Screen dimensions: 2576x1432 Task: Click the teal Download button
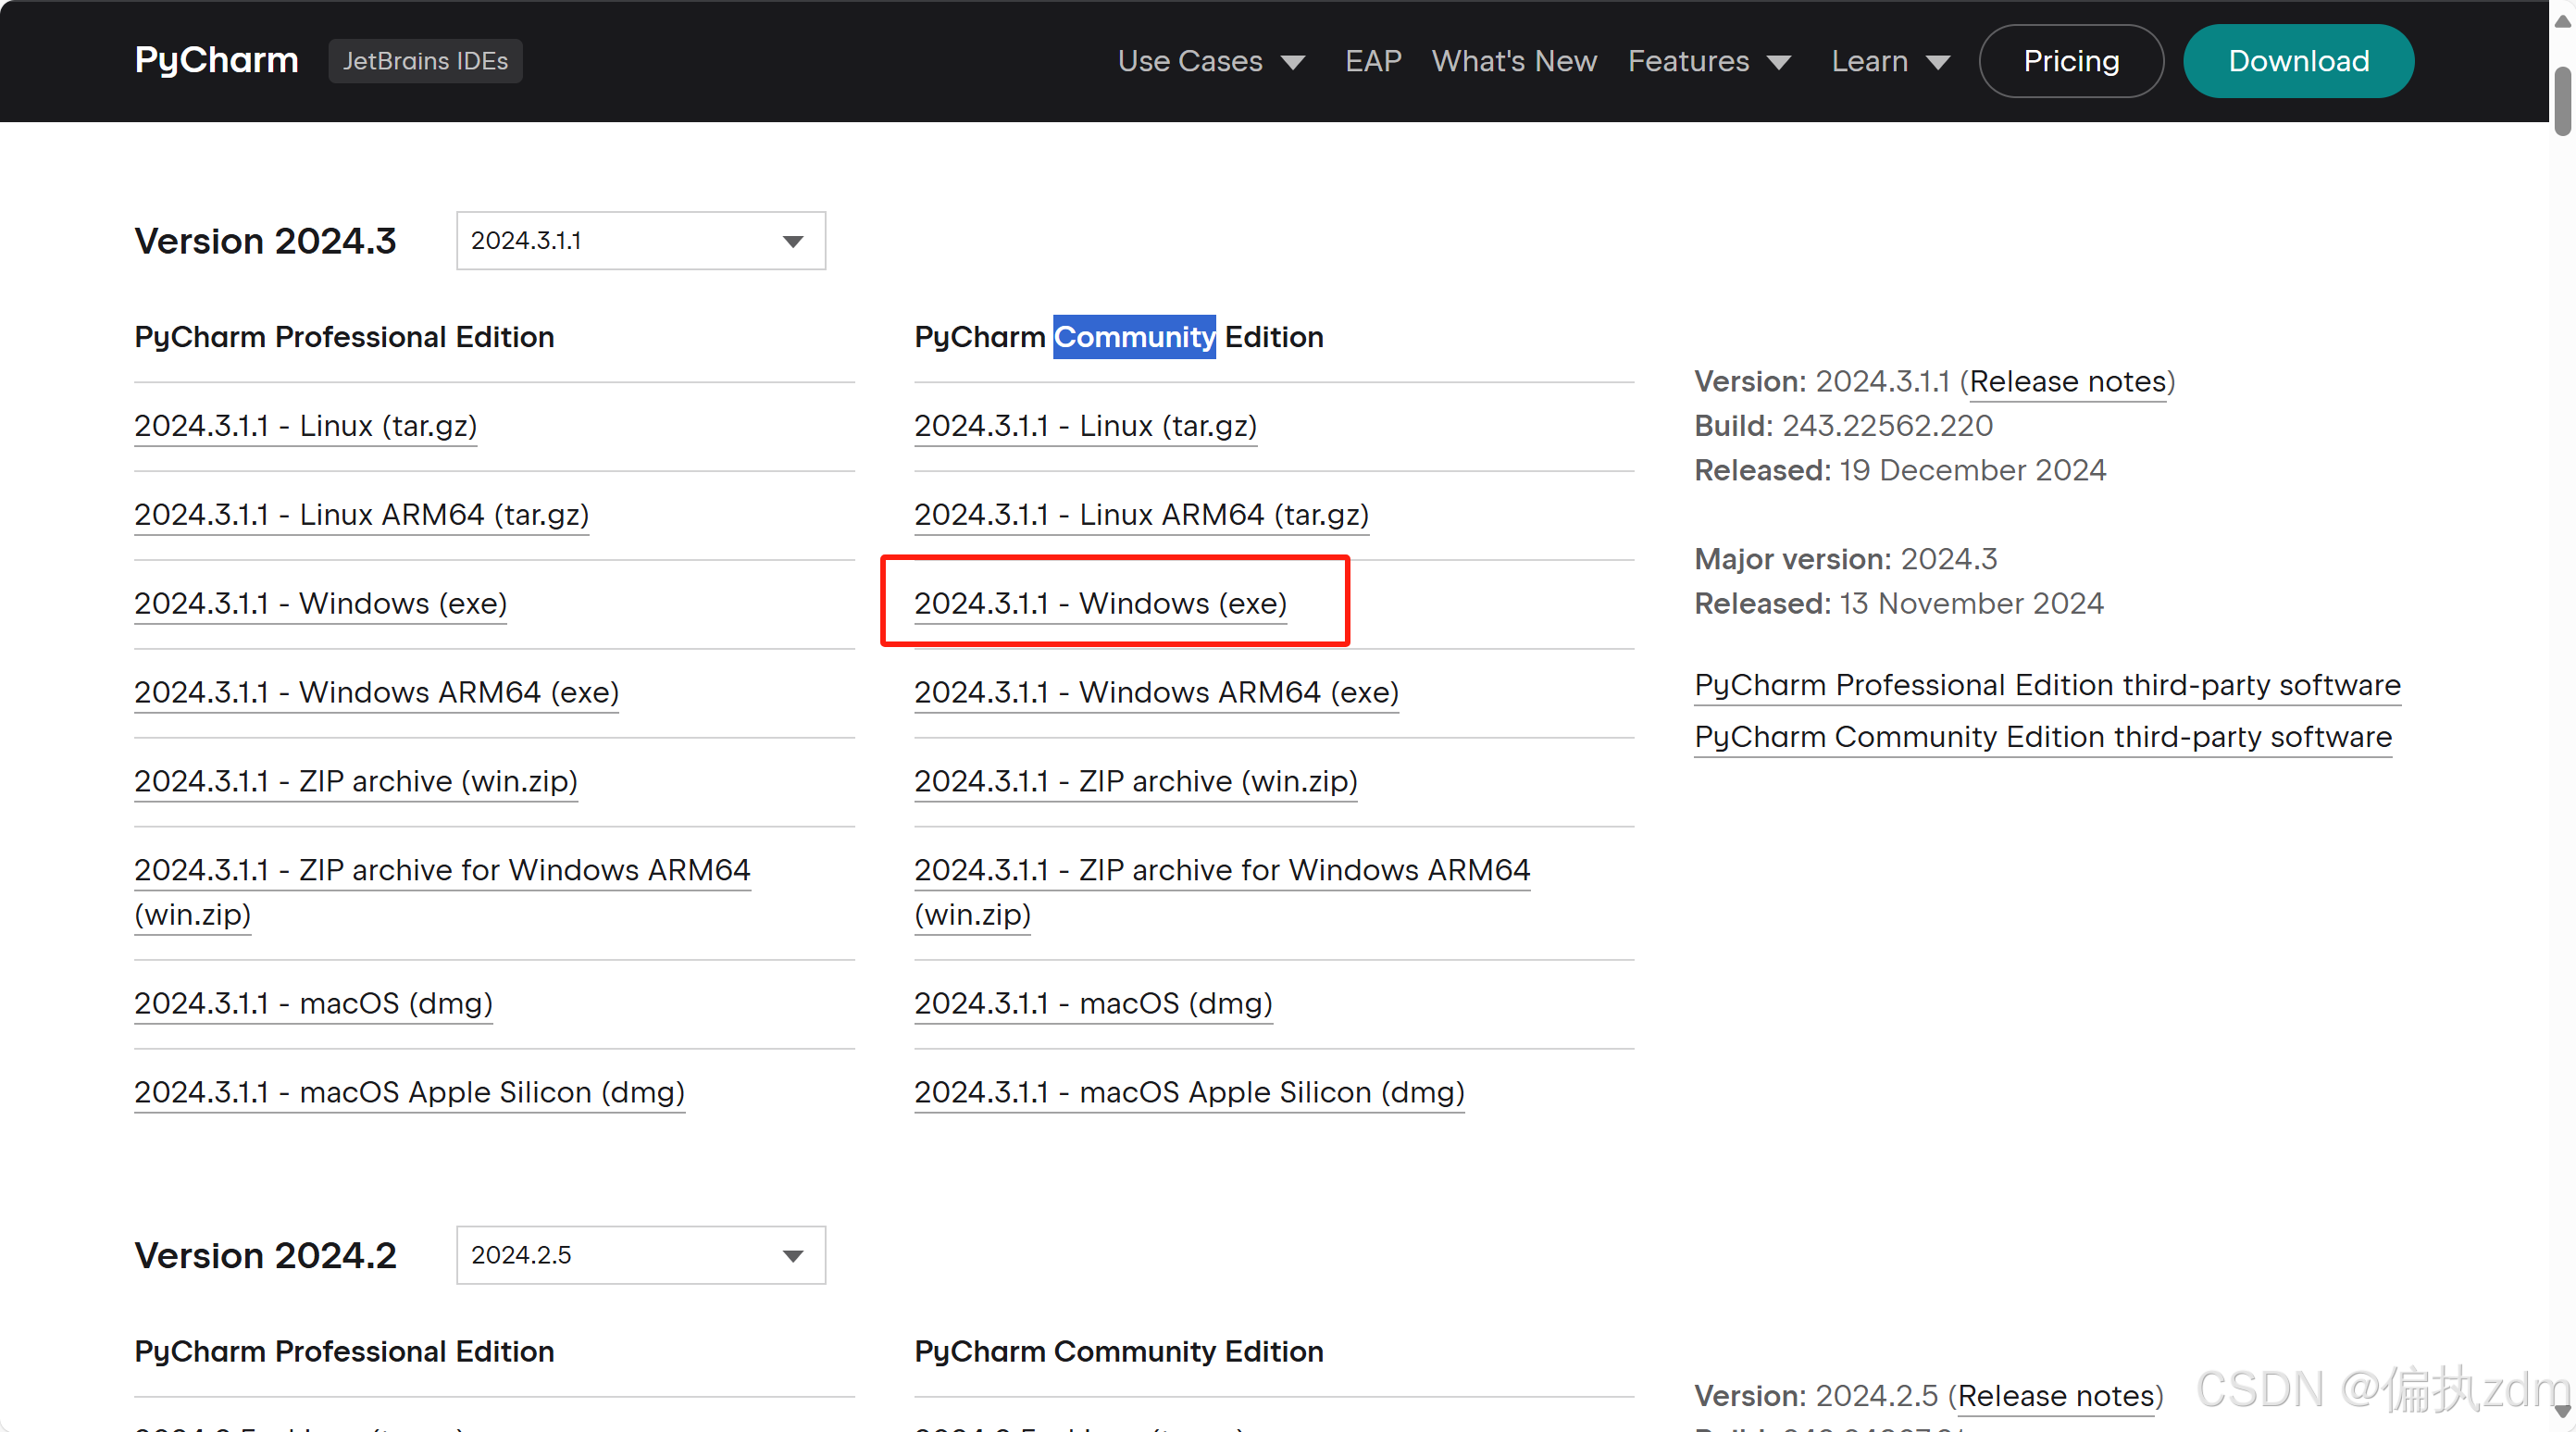click(2298, 61)
